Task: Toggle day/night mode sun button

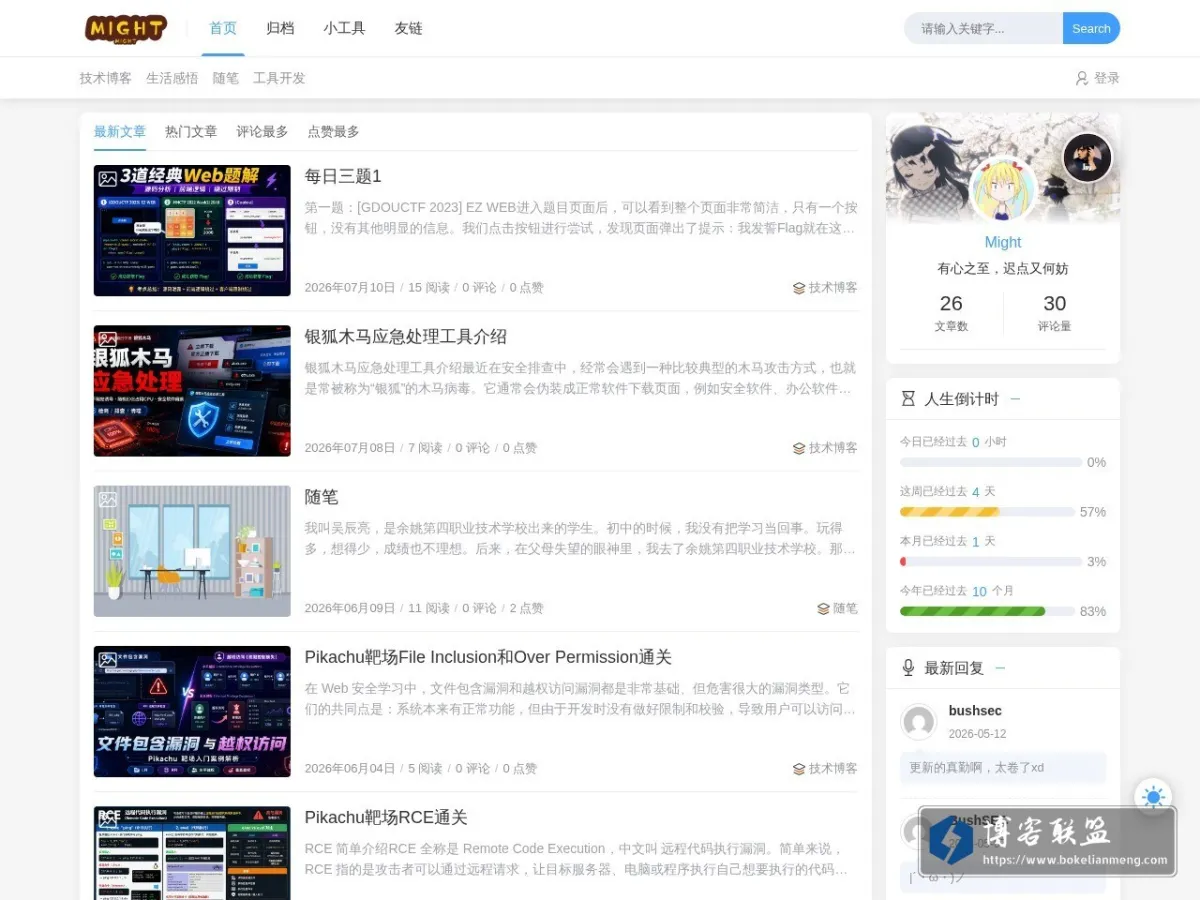Action: click(1153, 797)
